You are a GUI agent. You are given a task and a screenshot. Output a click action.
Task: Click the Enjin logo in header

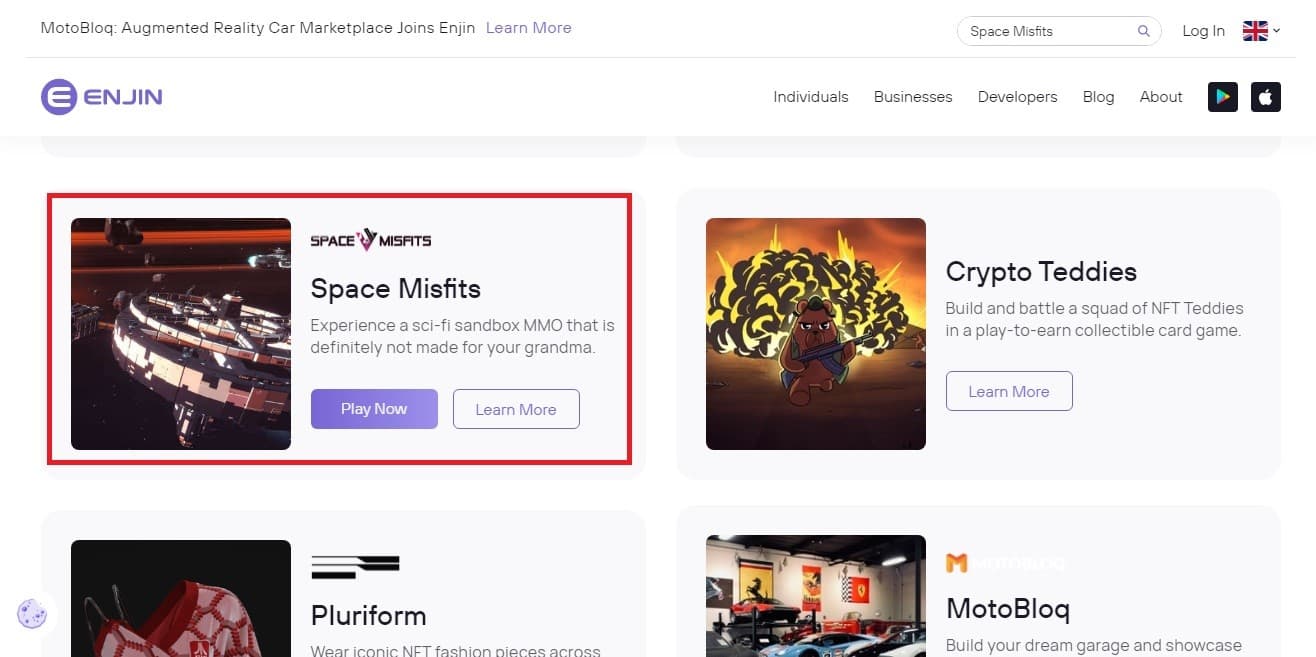coord(101,97)
